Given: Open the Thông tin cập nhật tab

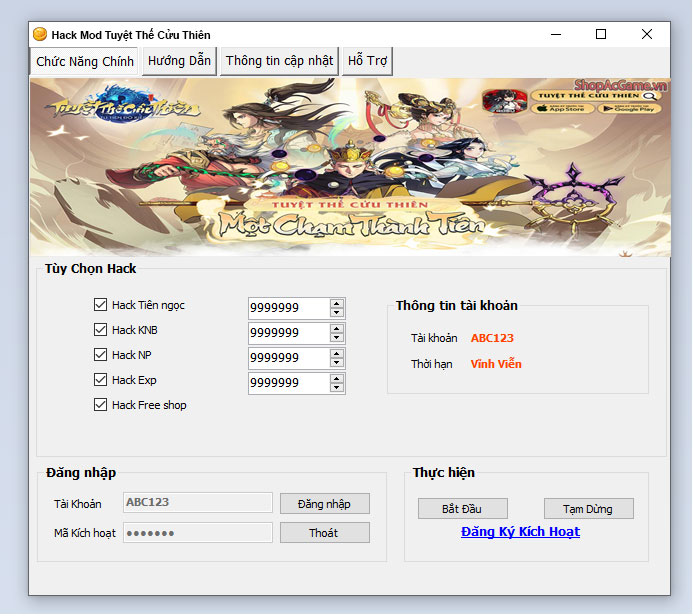Looking at the screenshot, I should pyautogui.click(x=279, y=61).
